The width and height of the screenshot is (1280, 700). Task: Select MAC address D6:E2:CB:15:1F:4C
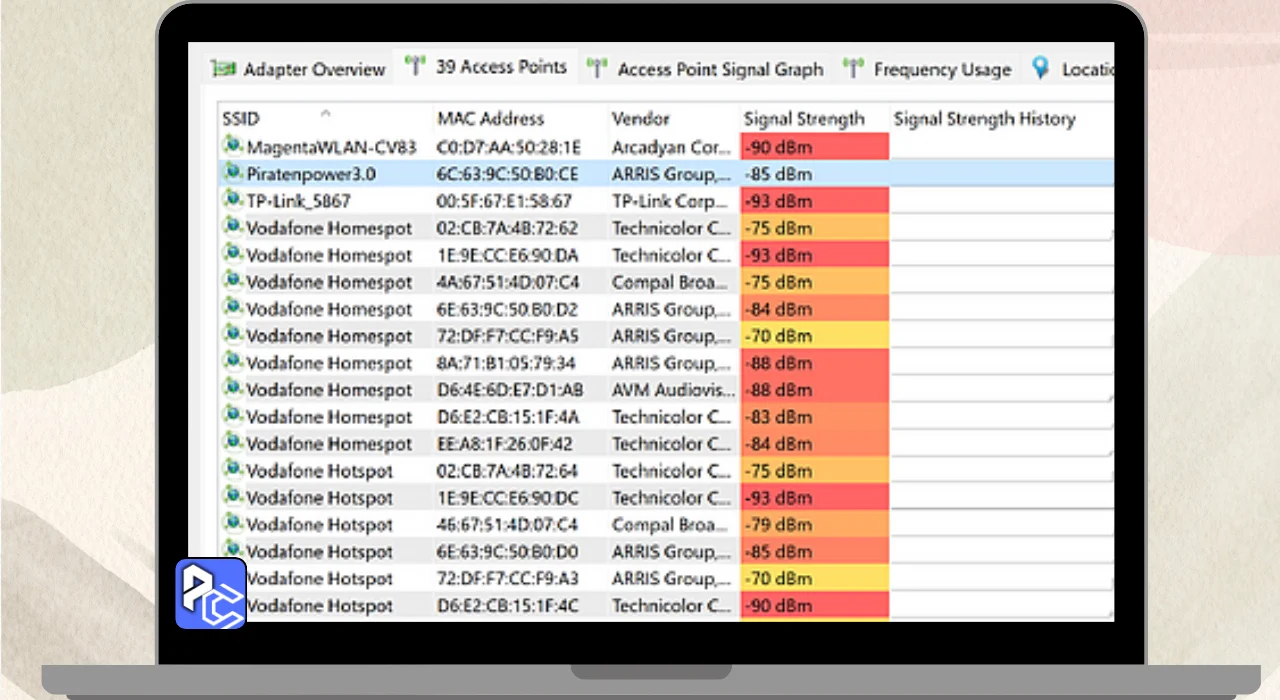click(x=507, y=606)
